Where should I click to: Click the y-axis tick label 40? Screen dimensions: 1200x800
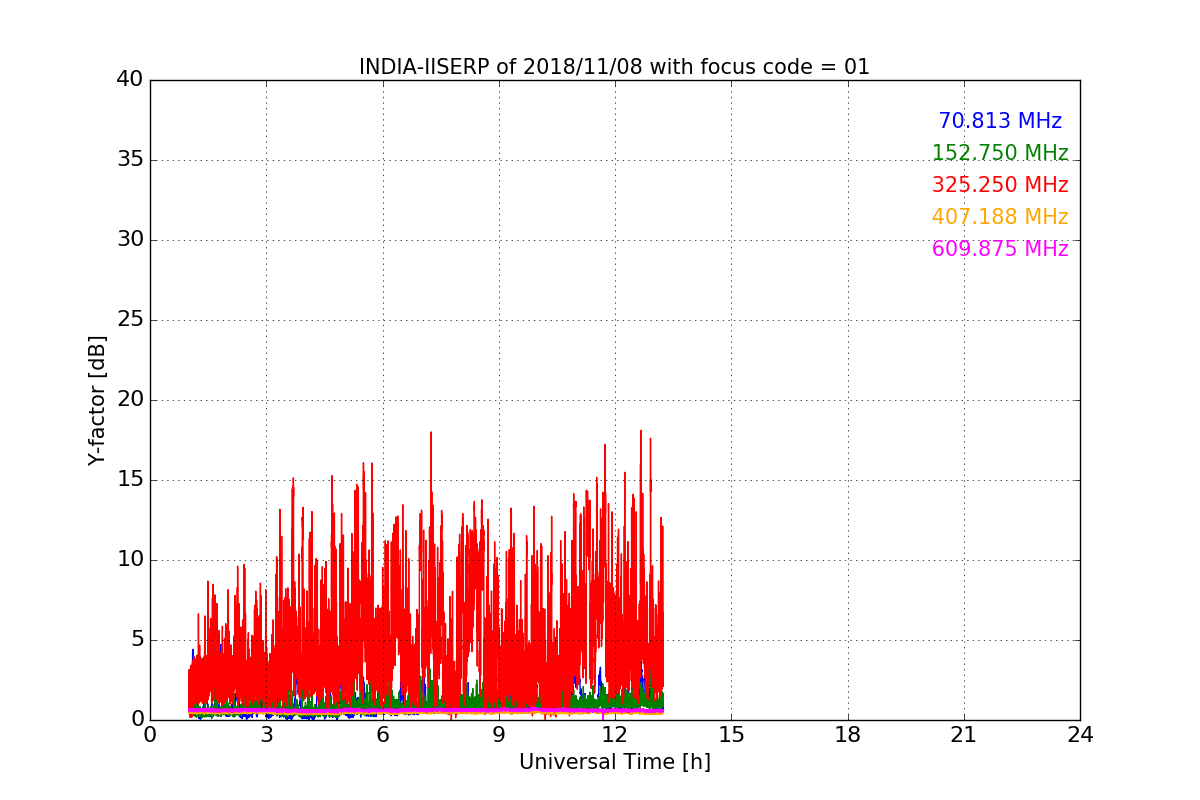[x=129, y=80]
